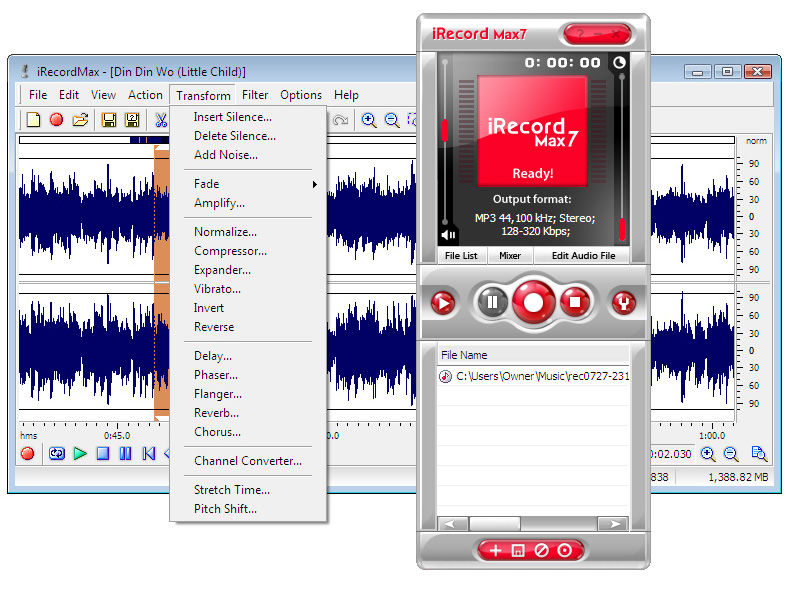Choose Normalize... from the menu
Viewport: 800px width, 600px height.
[248, 232]
